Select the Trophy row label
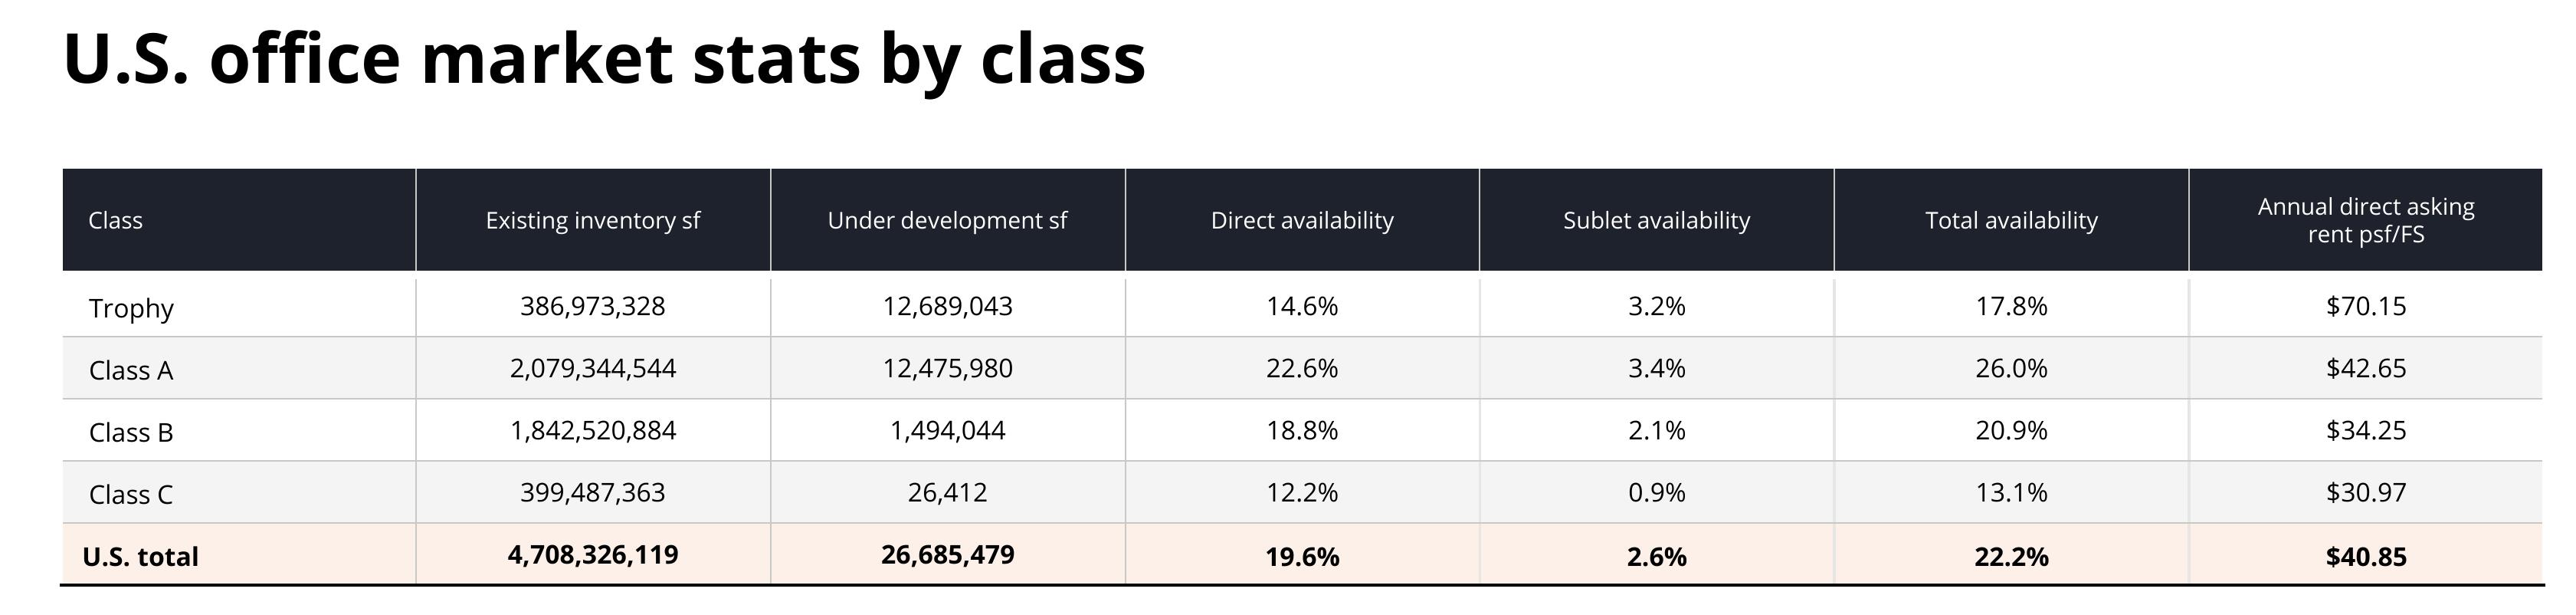This screenshot has width=2576, height=615. [131, 308]
